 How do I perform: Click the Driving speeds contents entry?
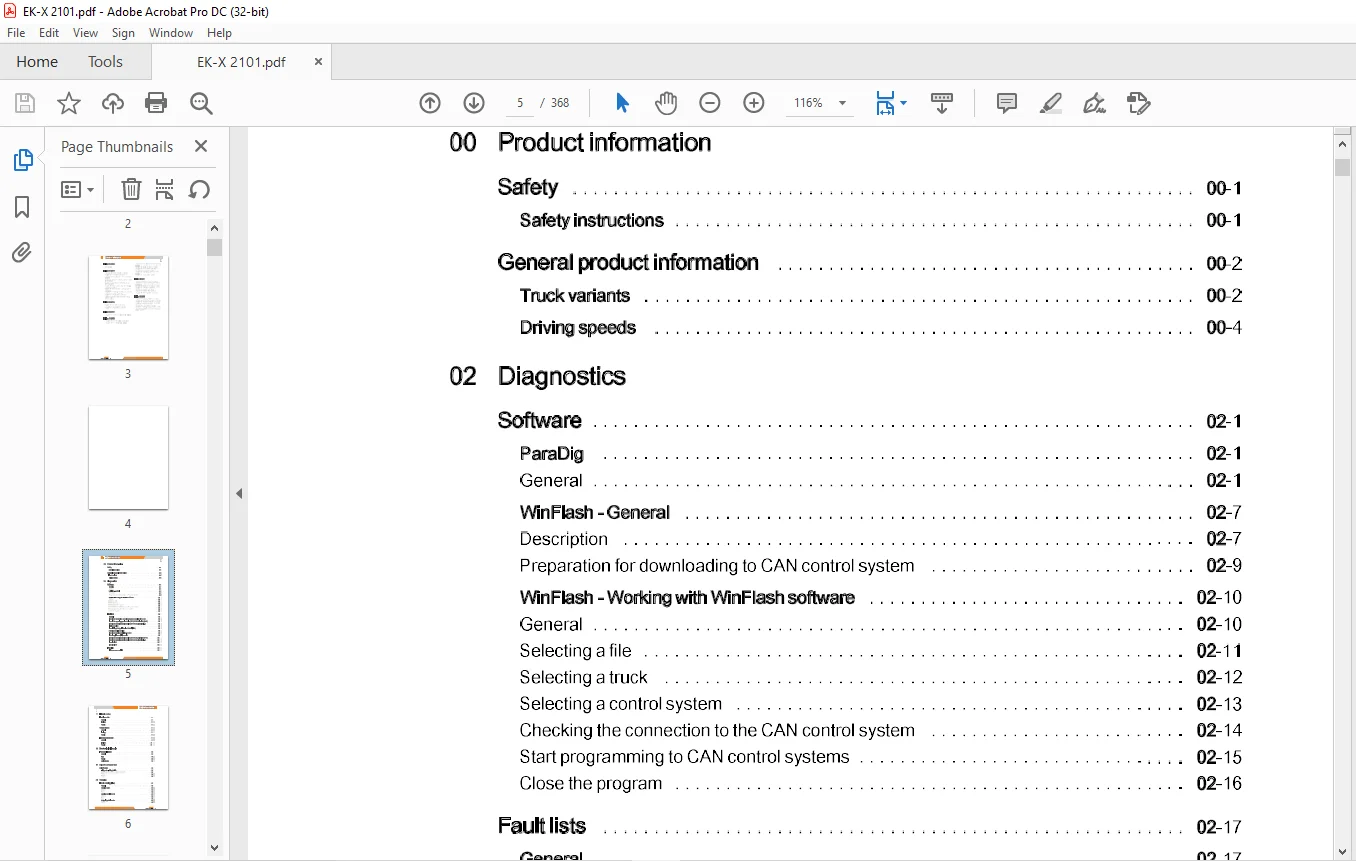point(578,327)
